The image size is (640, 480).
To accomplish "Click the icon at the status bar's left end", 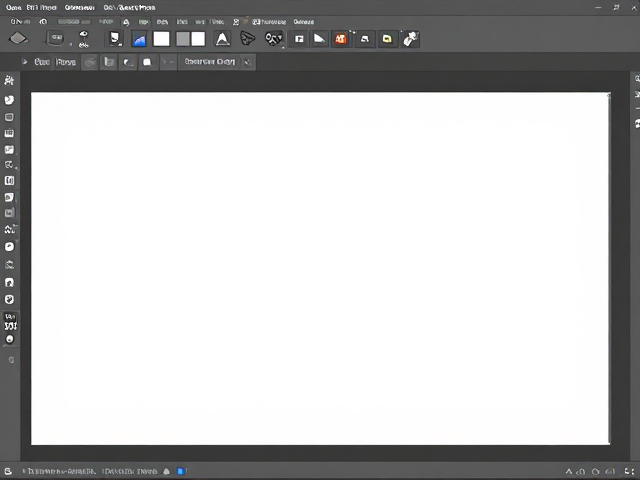I will pos(8,471).
